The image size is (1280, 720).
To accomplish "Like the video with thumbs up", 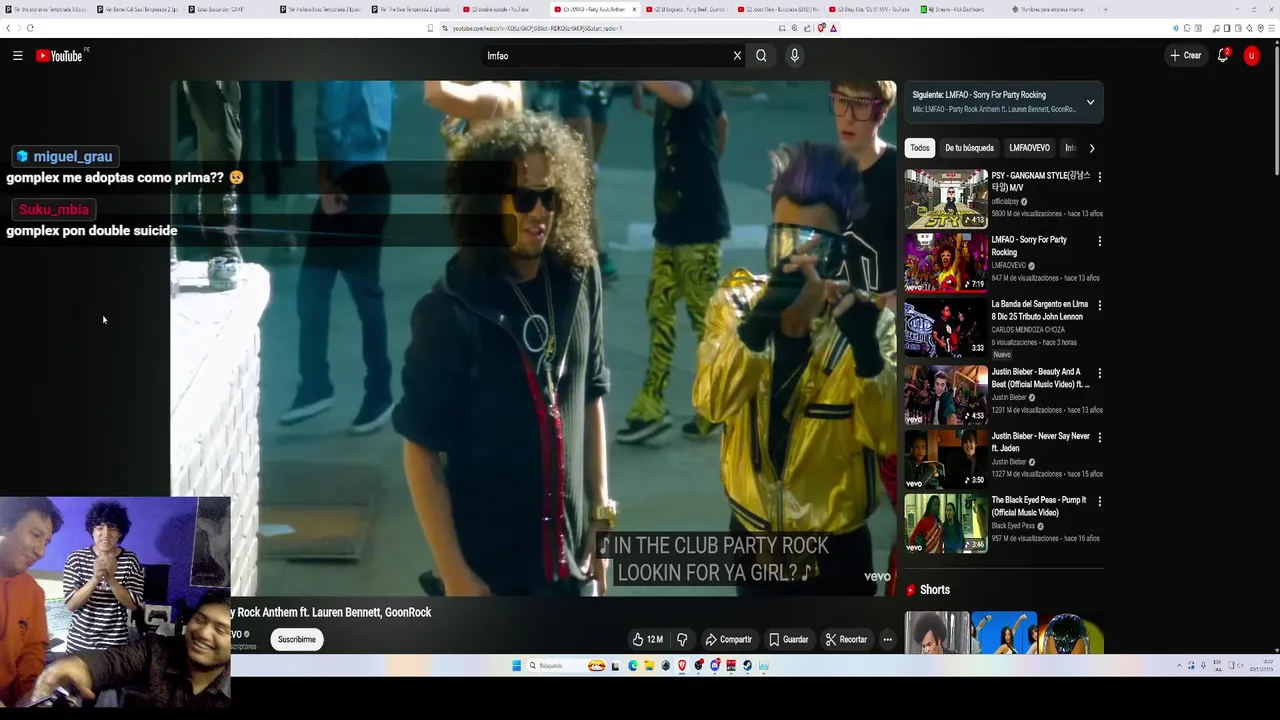I will [x=647, y=639].
